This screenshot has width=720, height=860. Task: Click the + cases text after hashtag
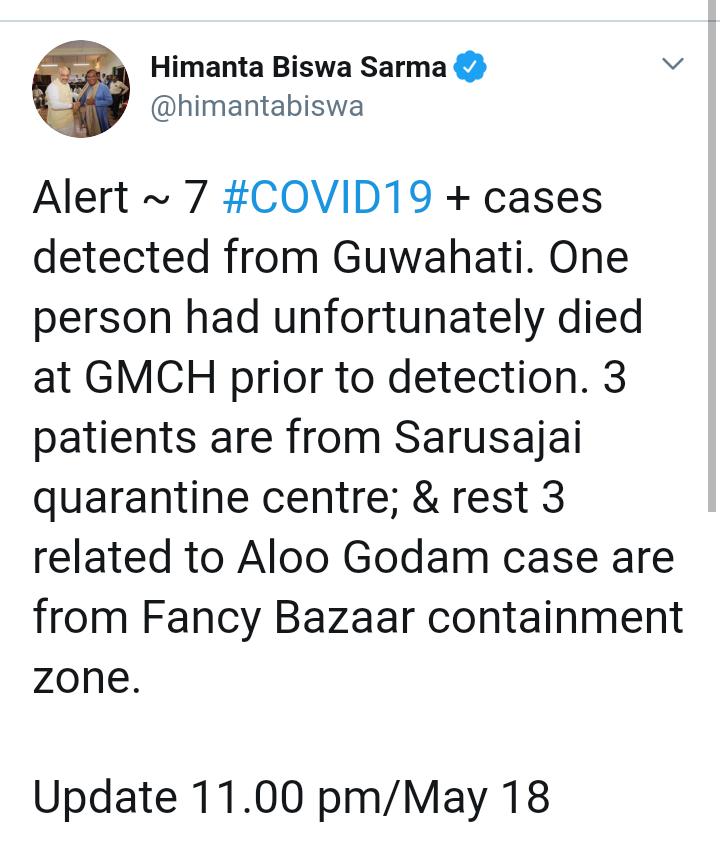click(523, 198)
